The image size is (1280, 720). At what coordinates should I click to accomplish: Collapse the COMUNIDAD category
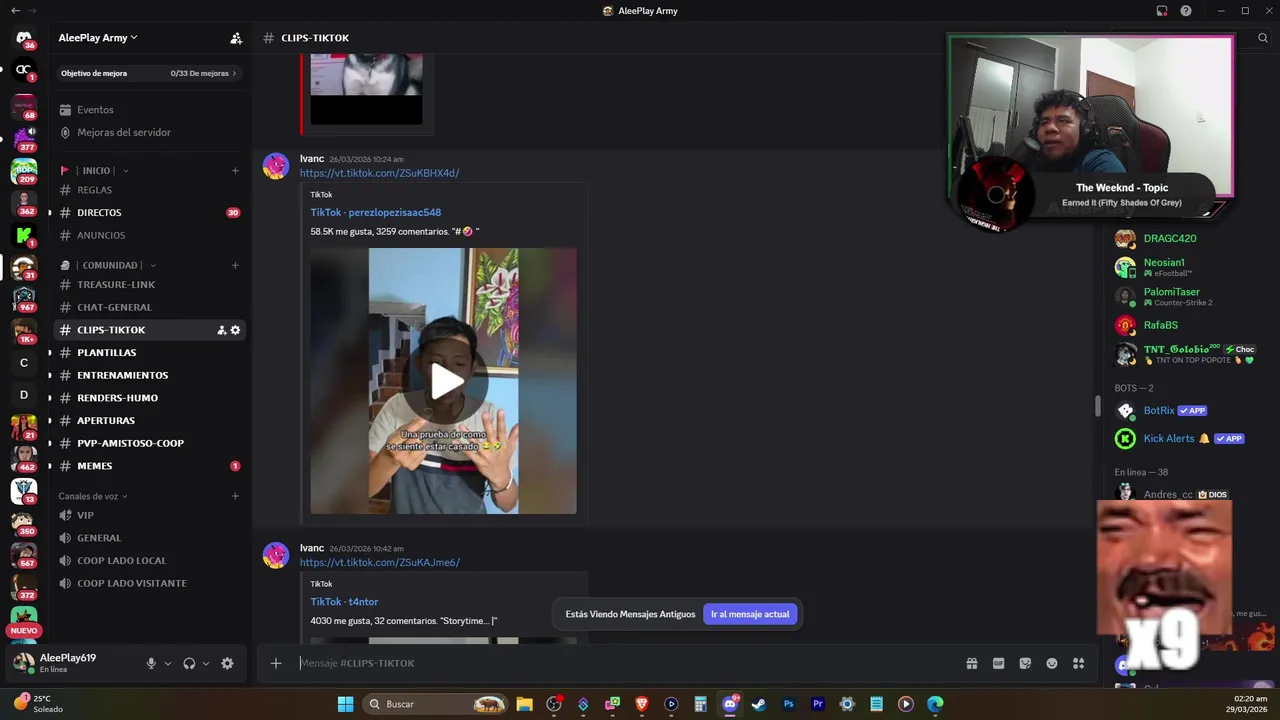click(110, 265)
